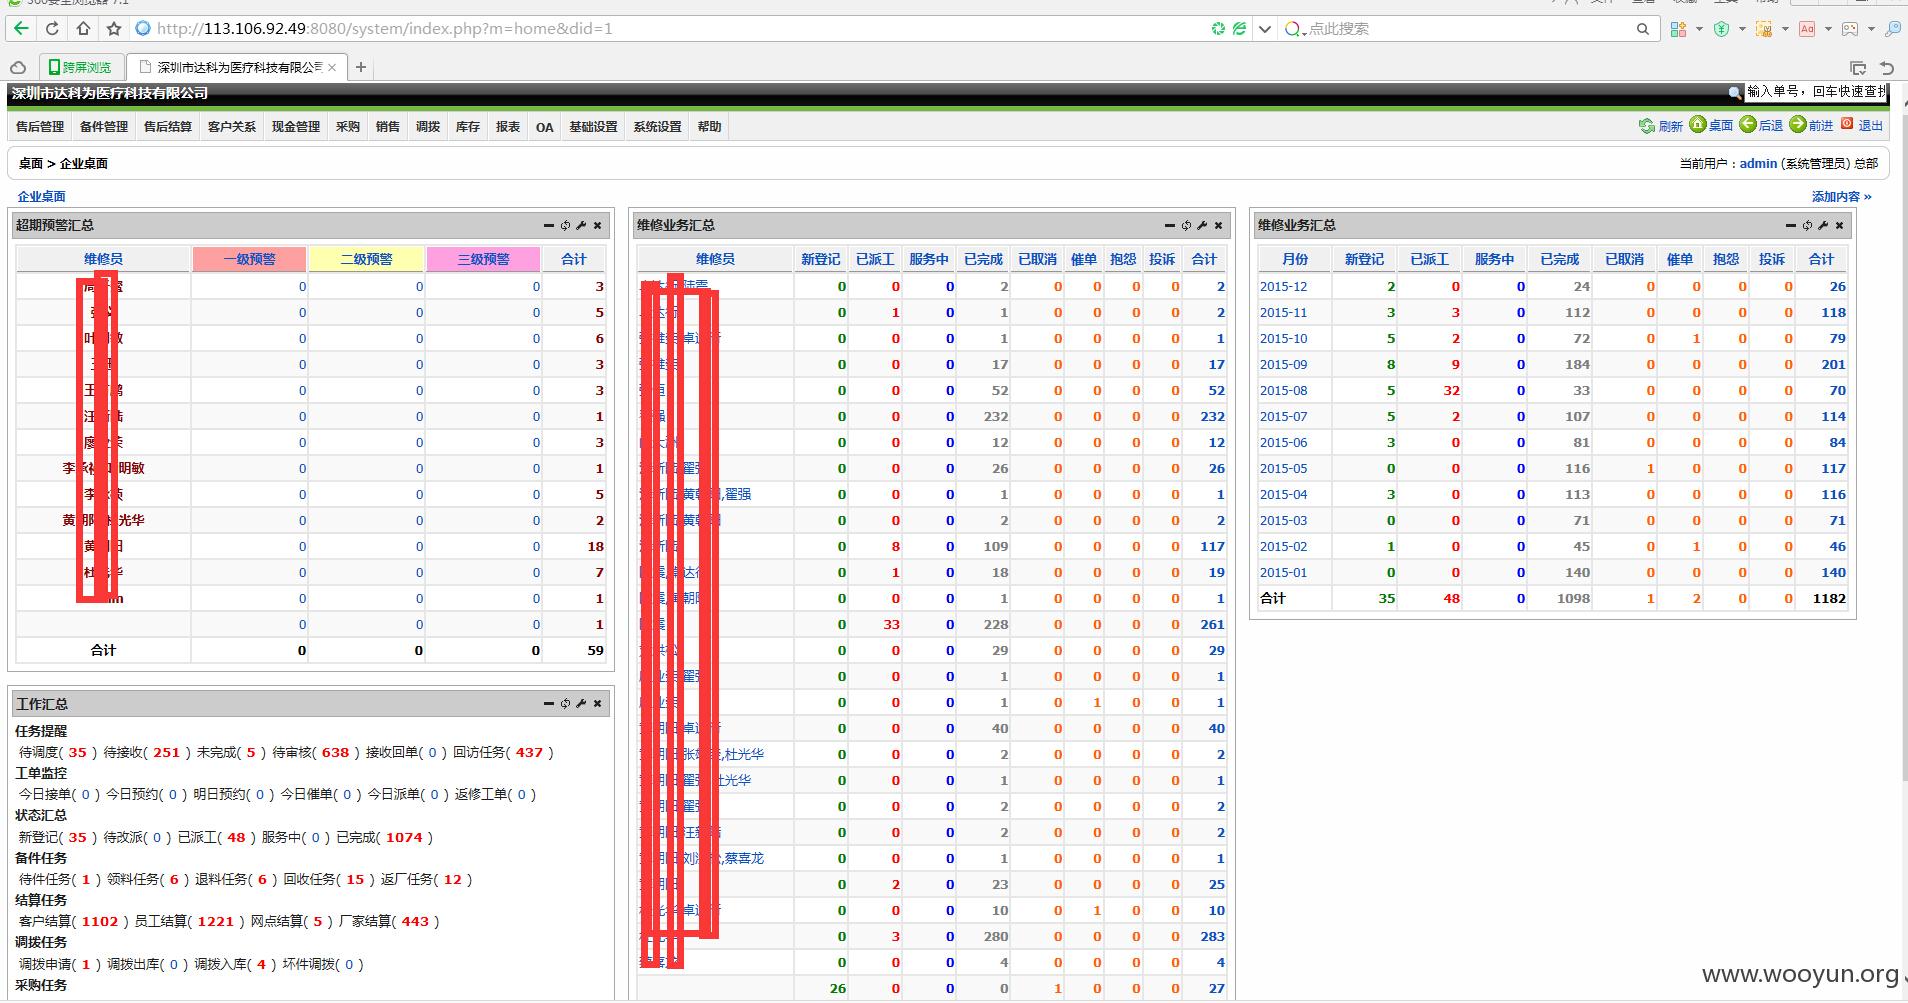Click 客户结算 count 1102
Viewport: 1908px width, 1003px height.
coord(100,921)
